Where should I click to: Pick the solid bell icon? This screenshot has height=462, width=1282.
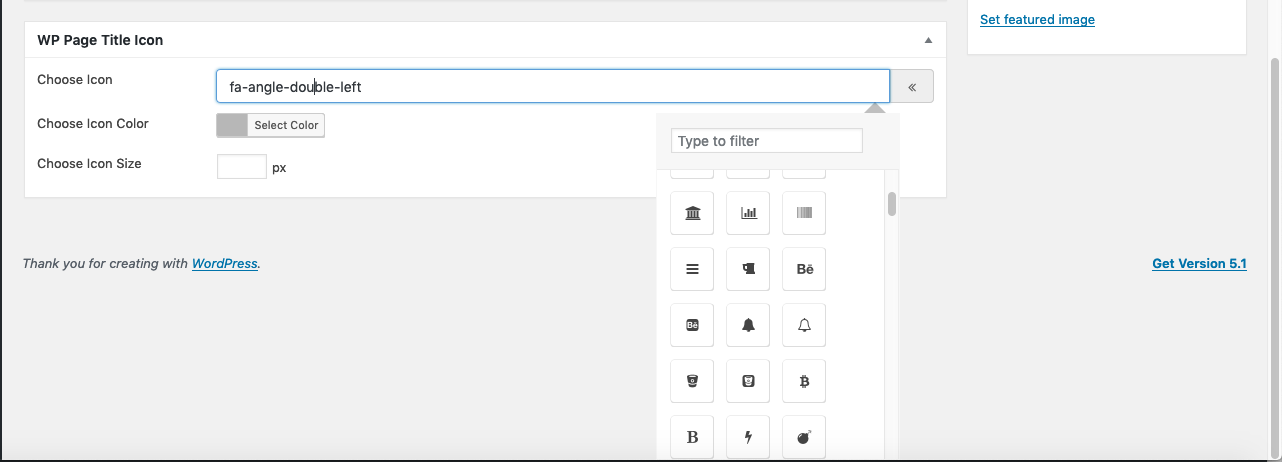pyautogui.click(x=748, y=325)
